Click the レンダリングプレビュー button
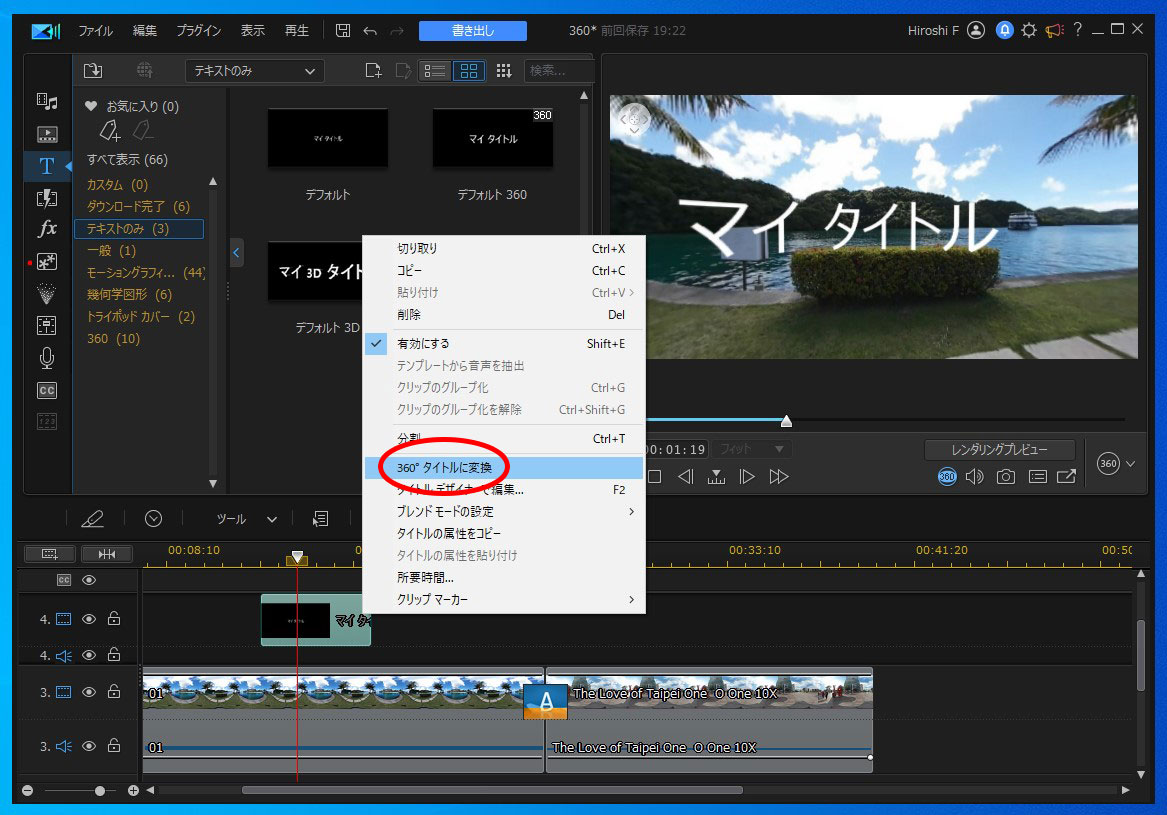 click(x=999, y=450)
